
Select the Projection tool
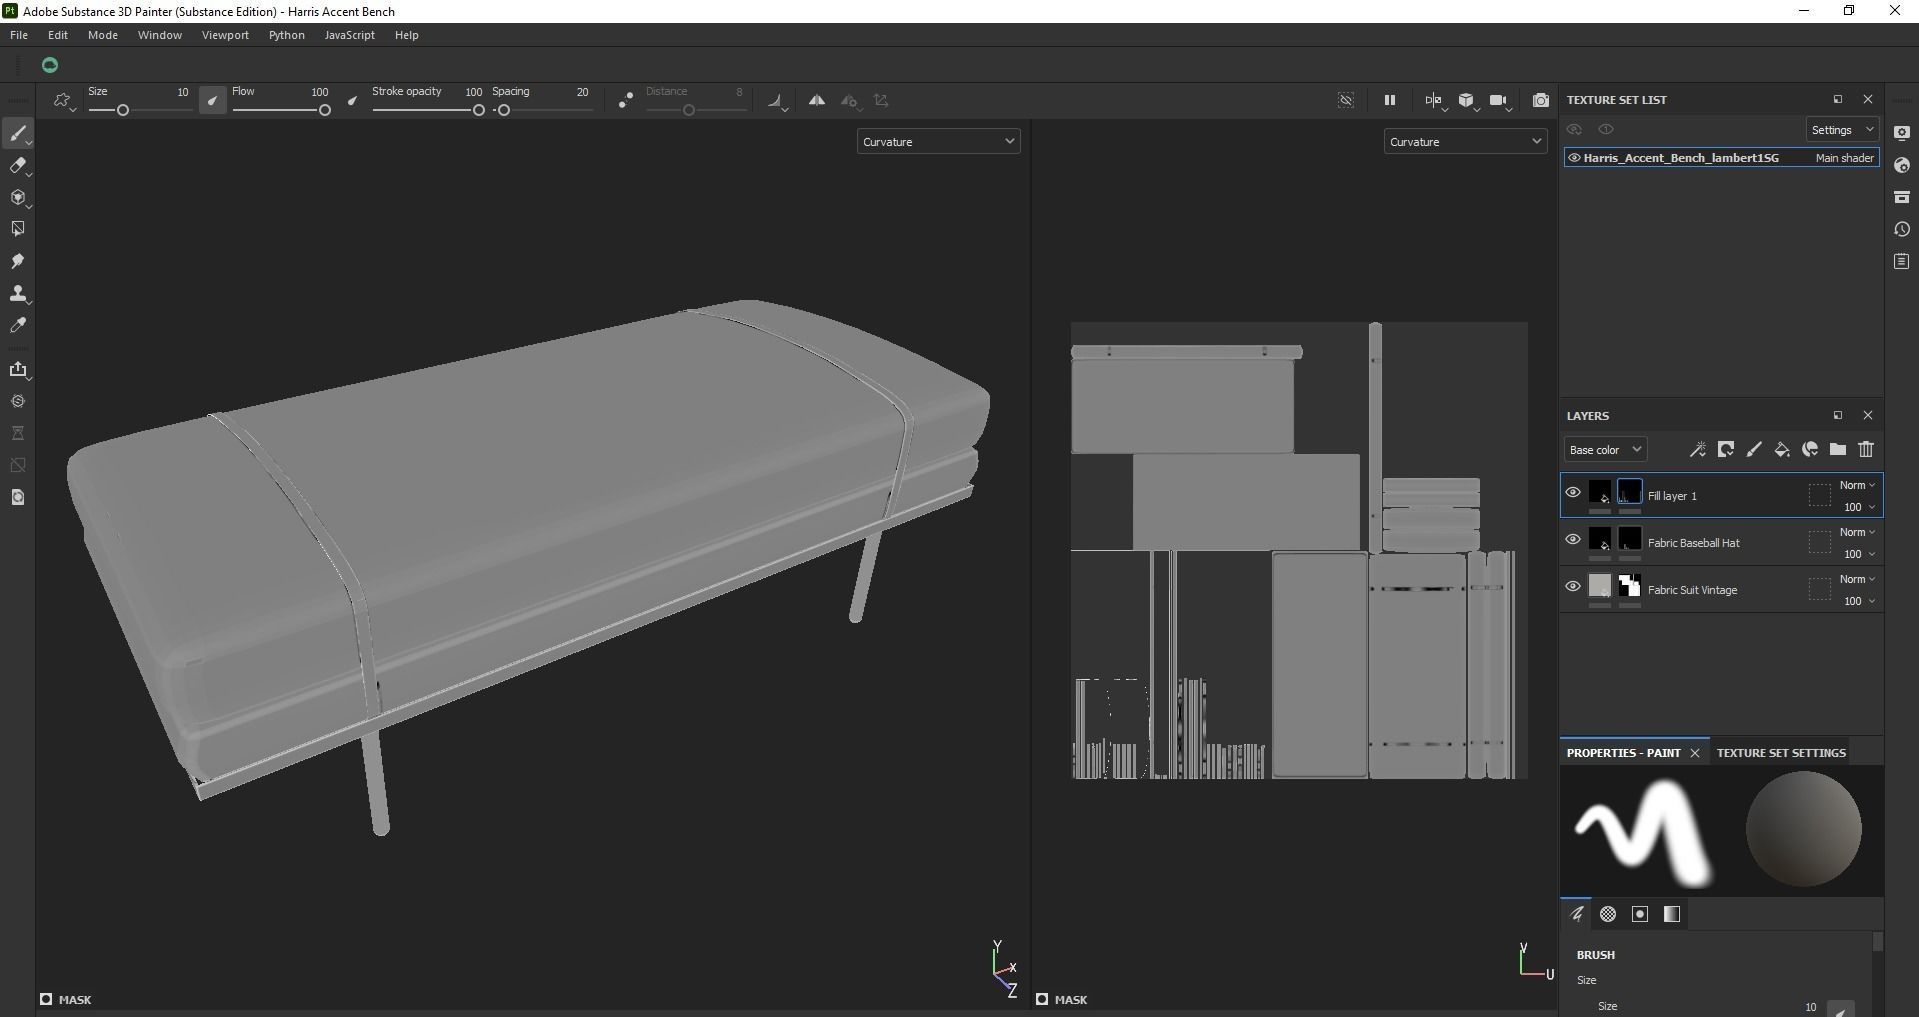18,198
